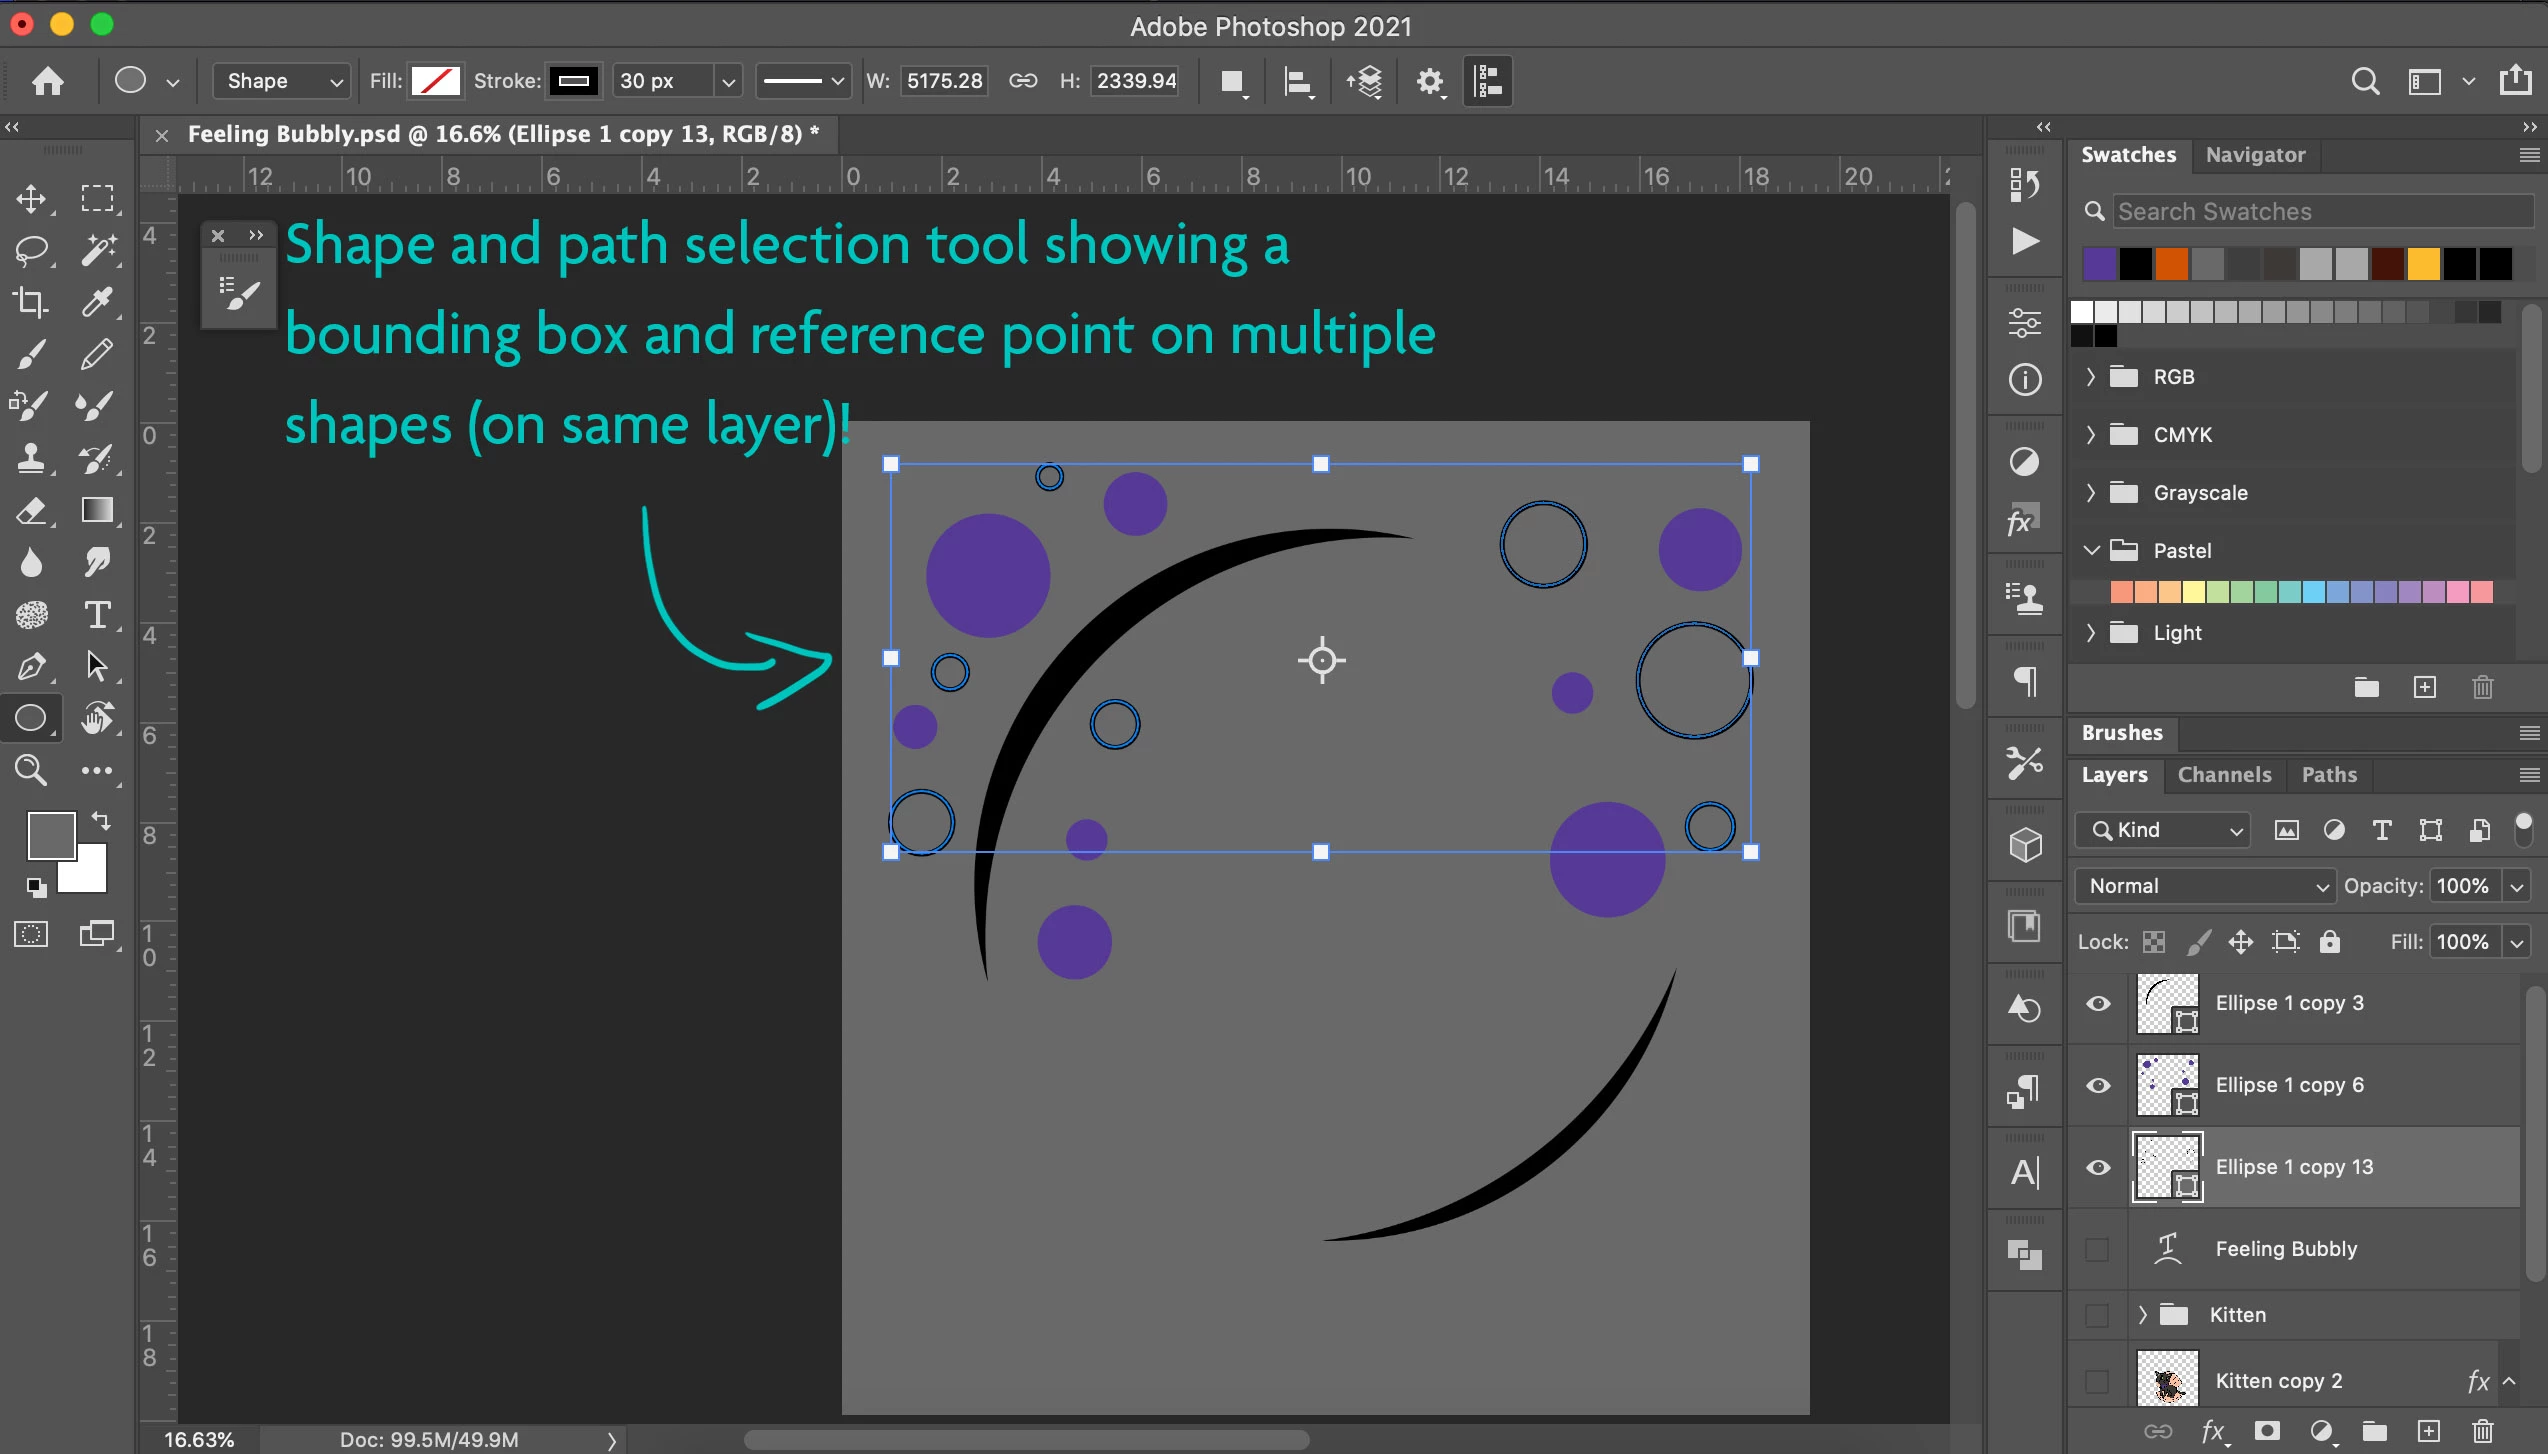The image size is (2548, 1454).
Task: Click the Delete layer trash icon
Action: [2482, 1431]
